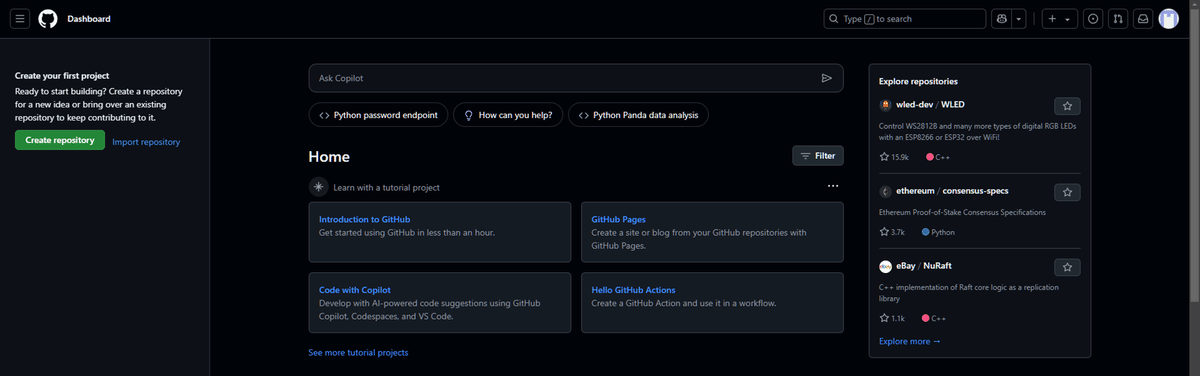Star the wled-dev / WLED repository
The image size is (1200, 376).
coord(1067,105)
